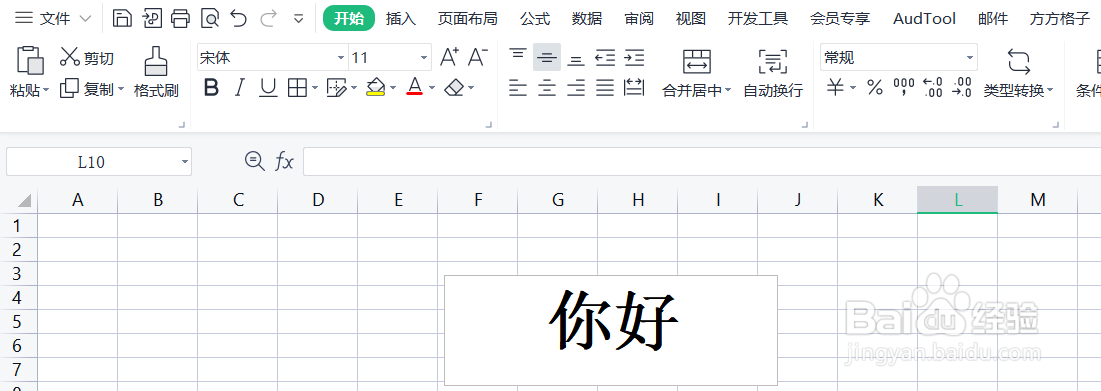Click the cell style paint icon

pyautogui.click(x=337, y=88)
